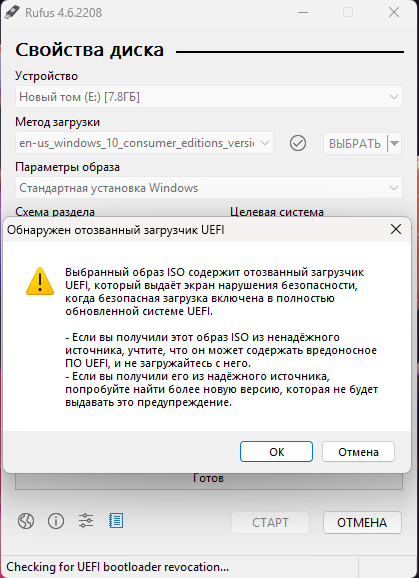Image resolution: width=419 pixels, height=578 pixels.
Task: Click the status bar revocation message
Action: pyautogui.click(x=118, y=567)
